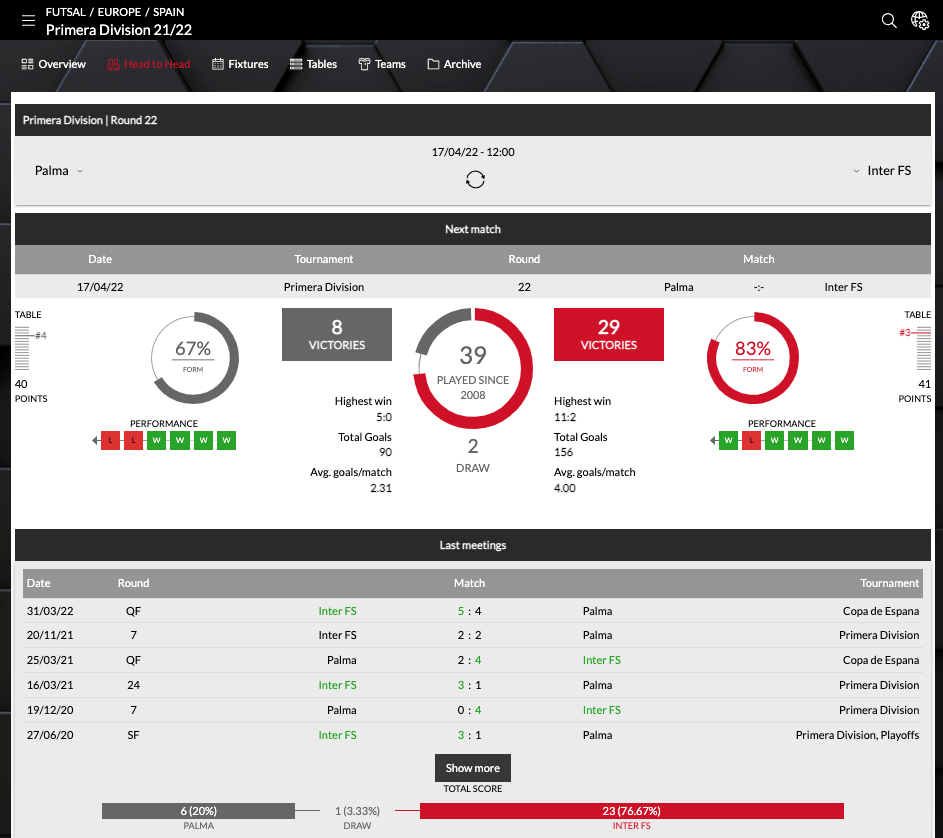
Task: Open the Teams tab
Action: [x=382, y=64]
